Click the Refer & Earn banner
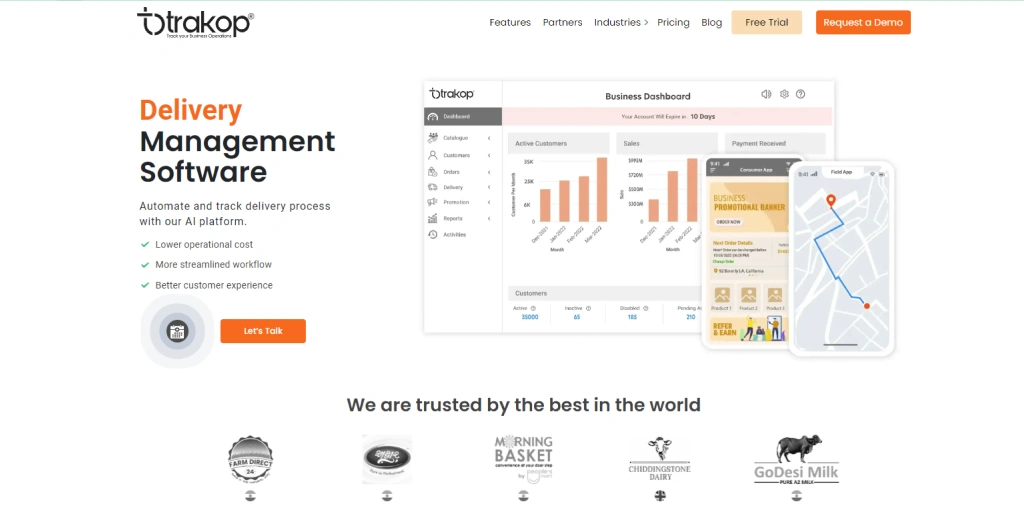Image resolution: width=1024 pixels, height=520 pixels. 748,328
